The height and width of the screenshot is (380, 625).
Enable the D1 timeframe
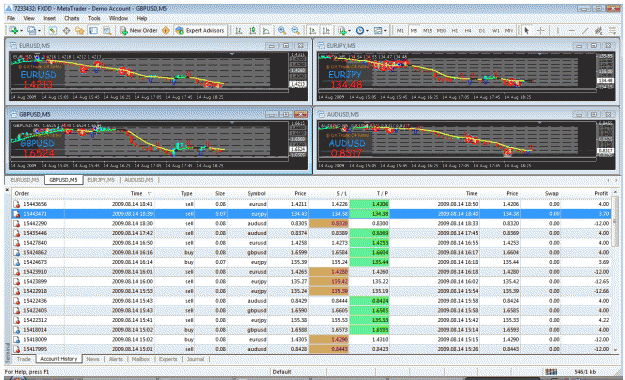point(482,31)
